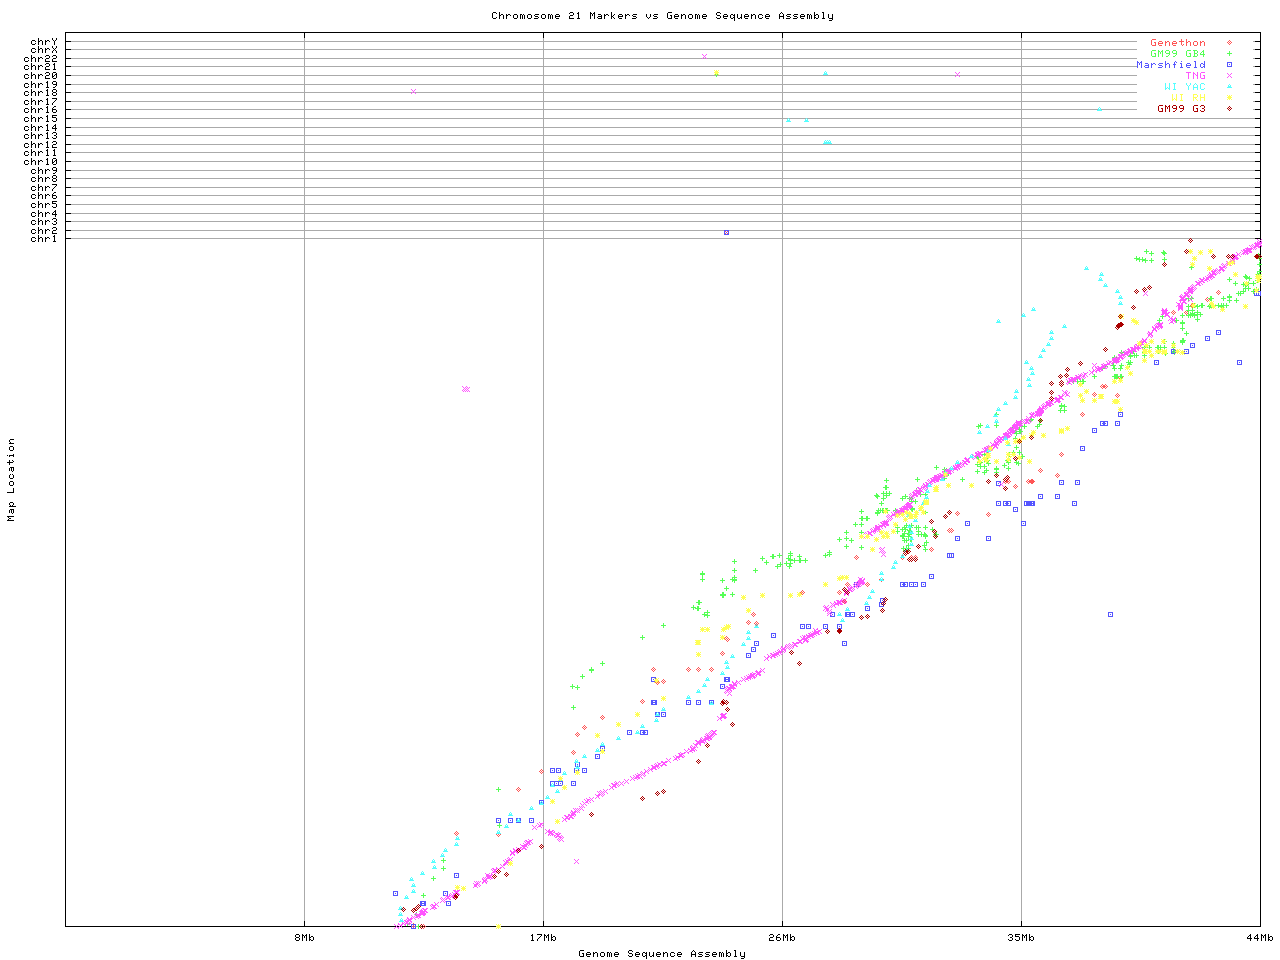The width and height of the screenshot is (1280, 960).
Task: Click the chart title Chromosome 21 Markers
Action: [x=662, y=16]
